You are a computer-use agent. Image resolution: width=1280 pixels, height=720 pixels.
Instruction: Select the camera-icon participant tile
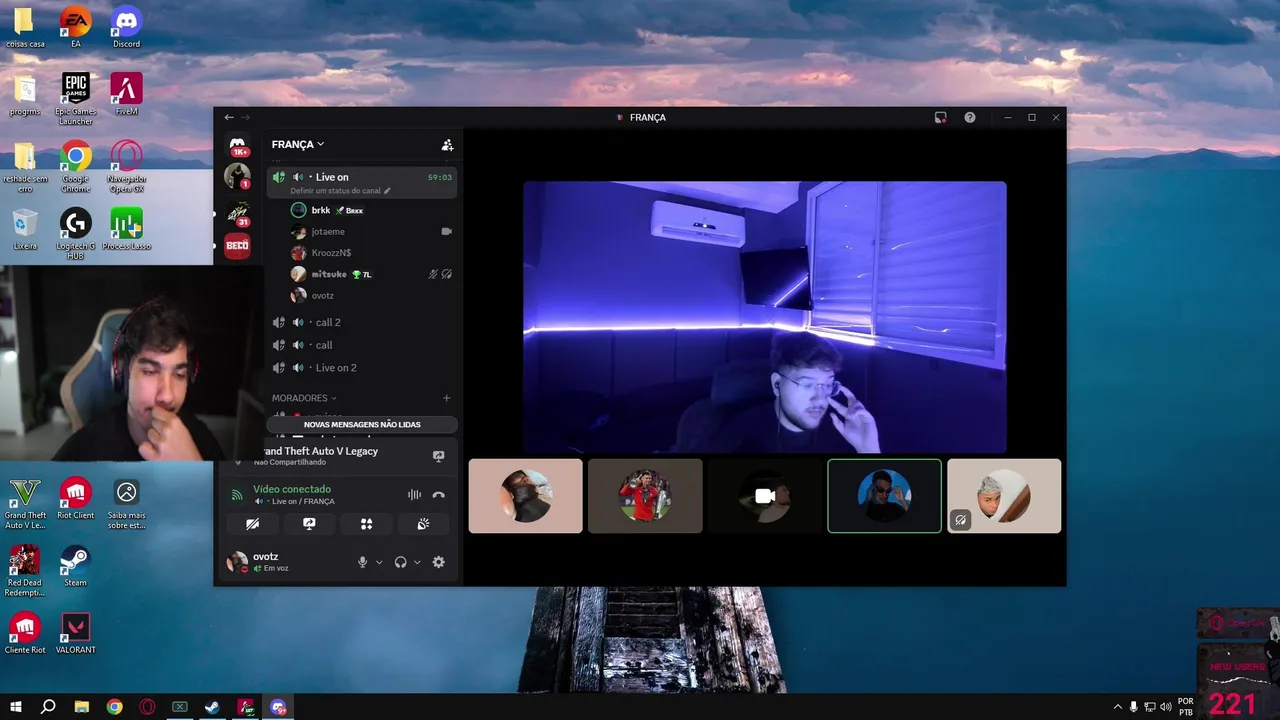coord(765,496)
